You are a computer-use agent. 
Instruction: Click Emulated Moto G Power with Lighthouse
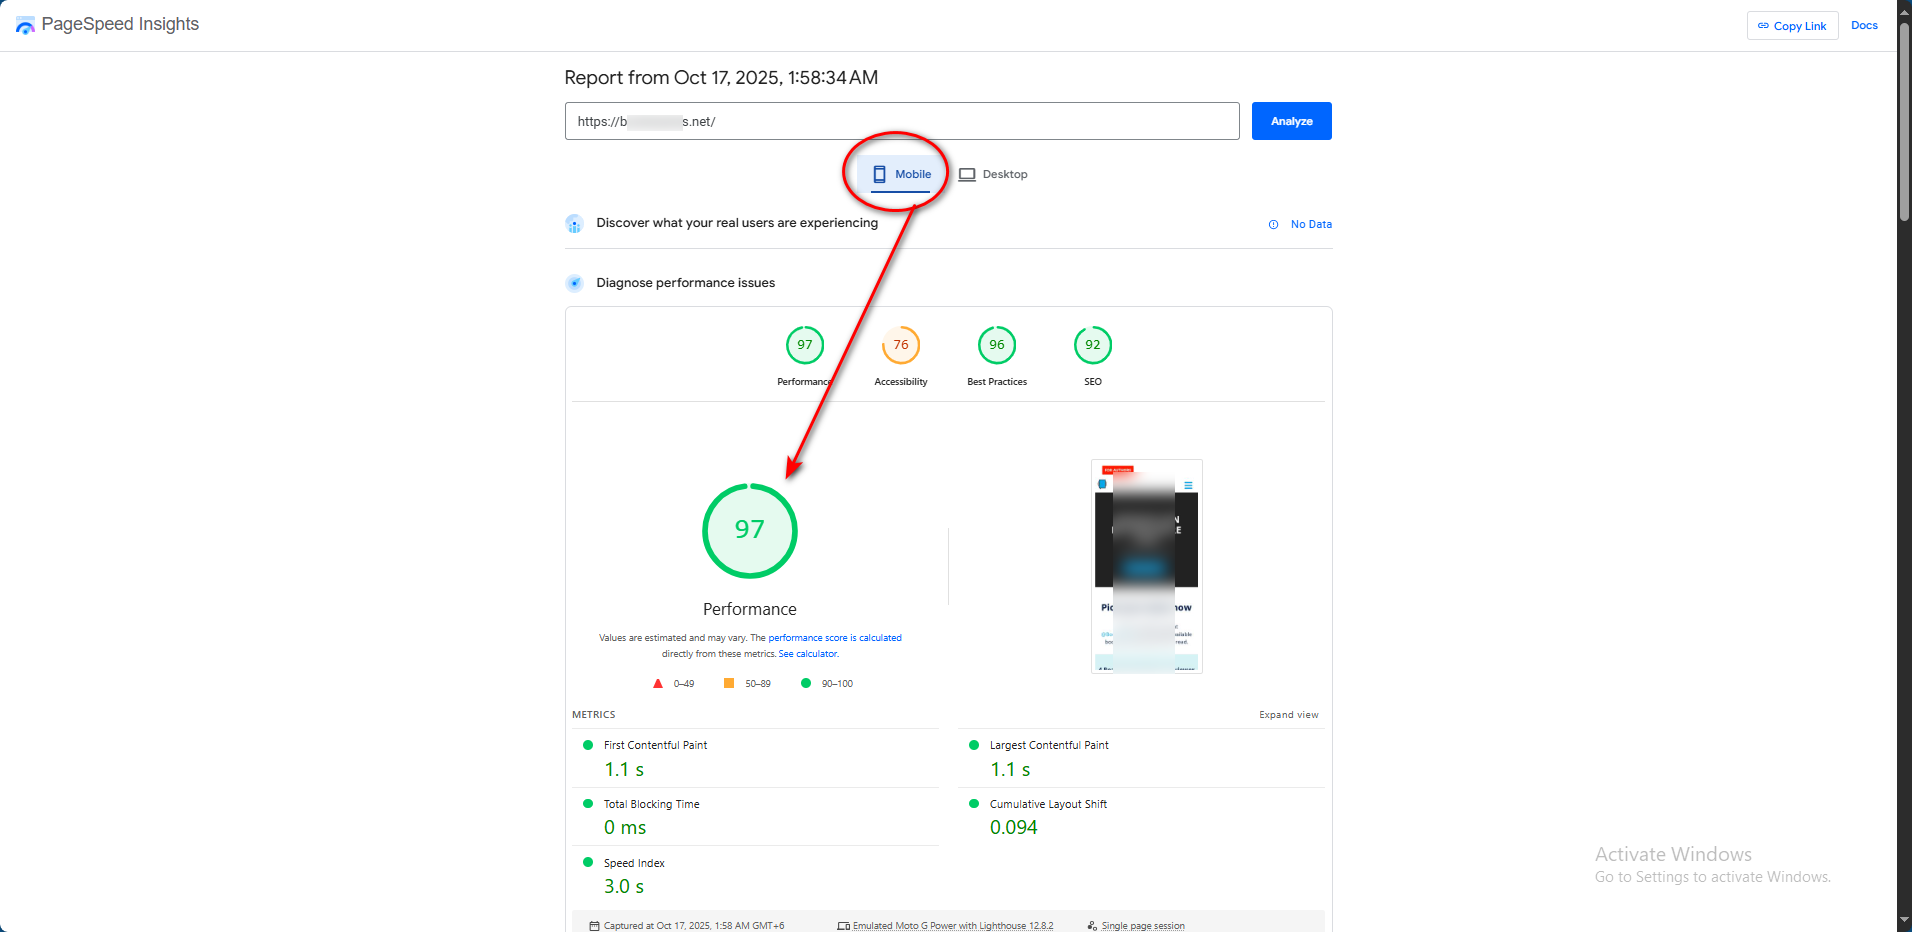coord(953,926)
